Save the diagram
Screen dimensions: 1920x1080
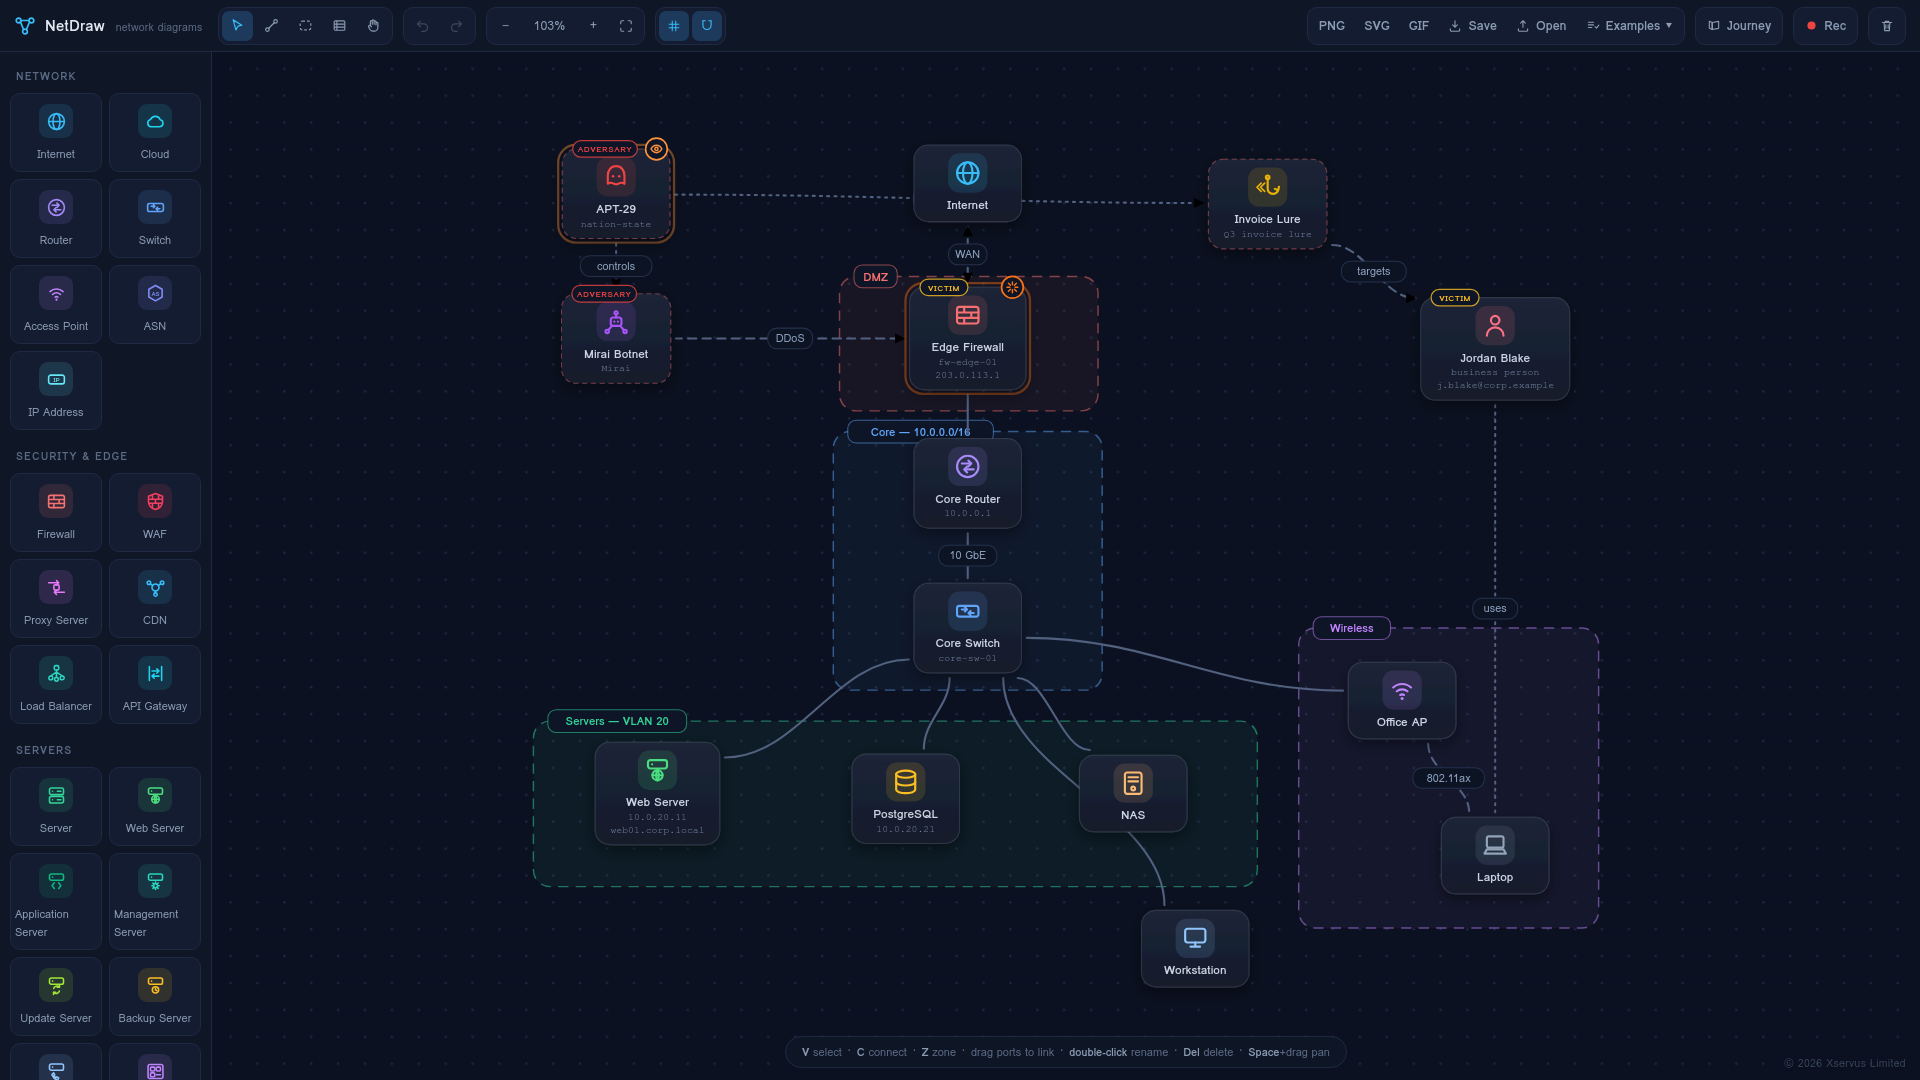coord(1472,26)
